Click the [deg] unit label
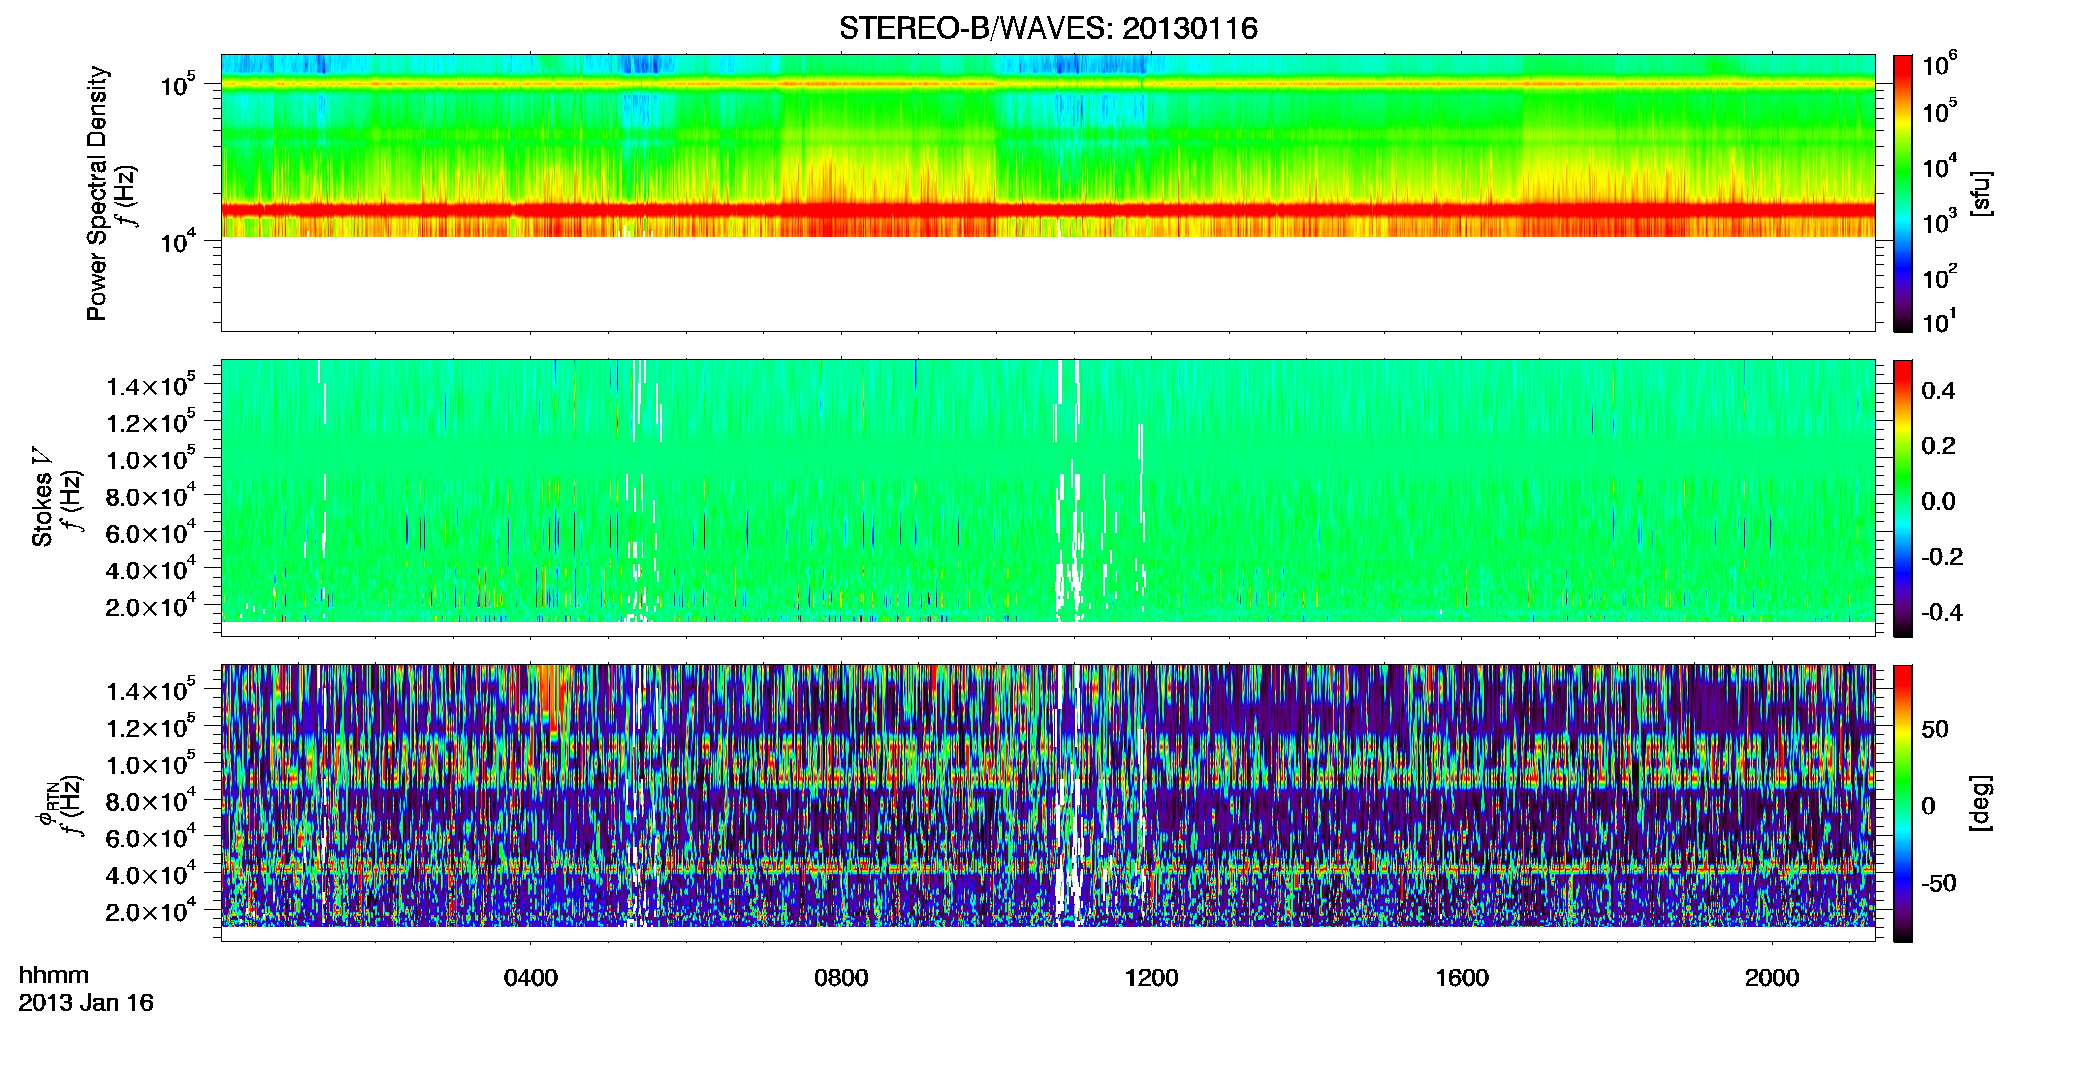The image size is (2096, 1080). click(1979, 803)
